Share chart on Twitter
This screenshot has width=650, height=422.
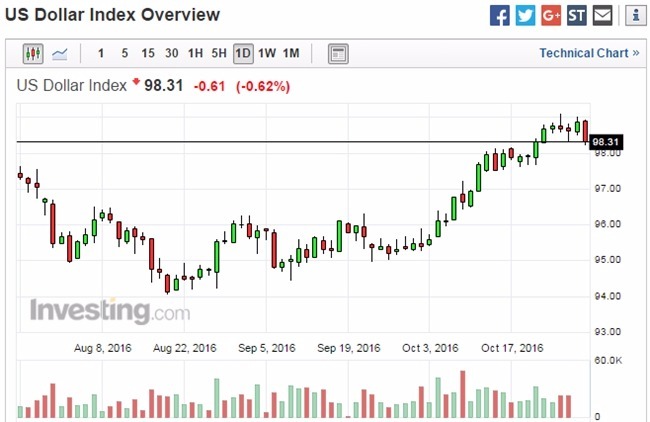coord(525,16)
